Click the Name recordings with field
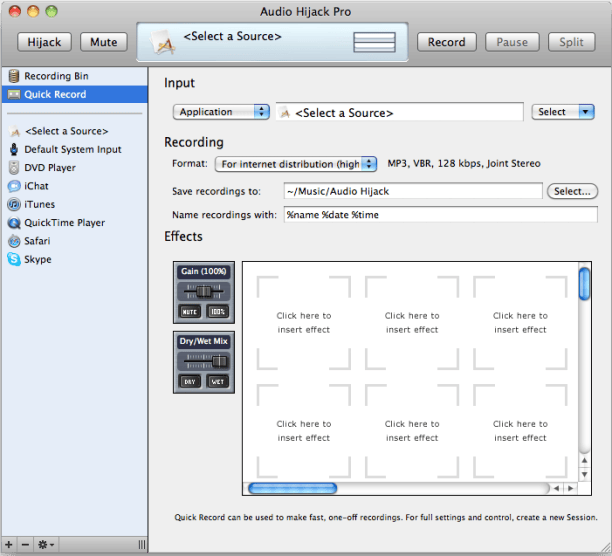The height and width of the screenshot is (556, 612). [x=440, y=215]
